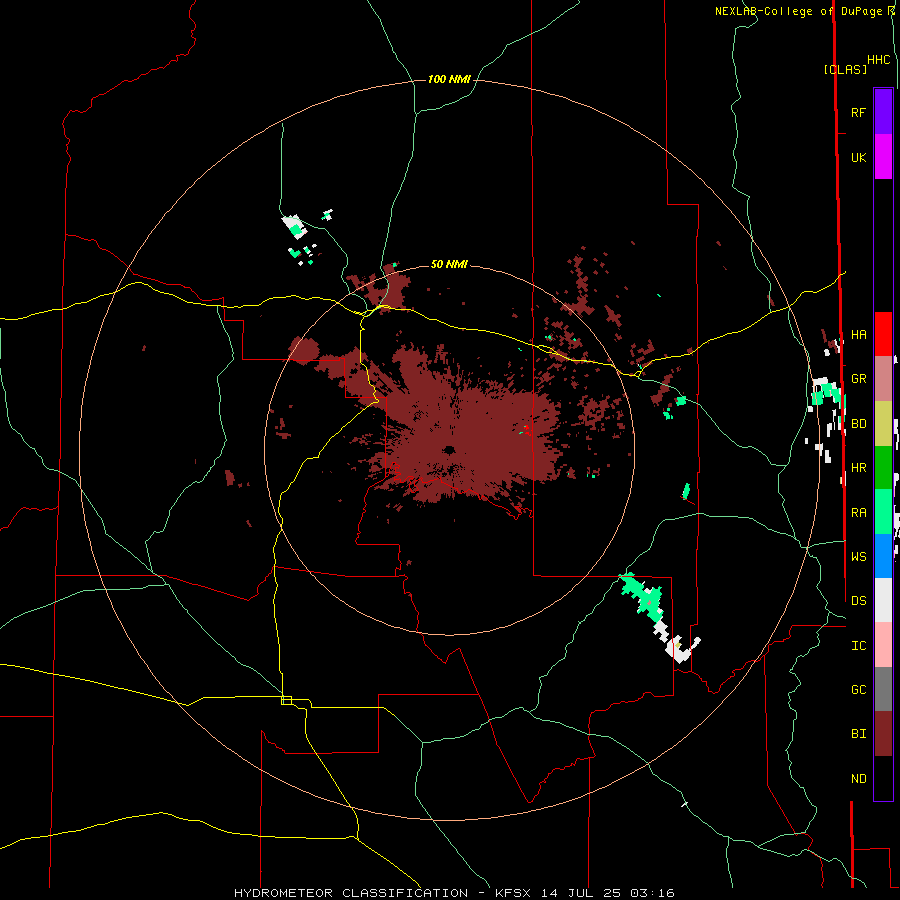The width and height of the screenshot is (900, 900).
Task: Click the small yellow highway junction square marker
Action: [286, 700]
